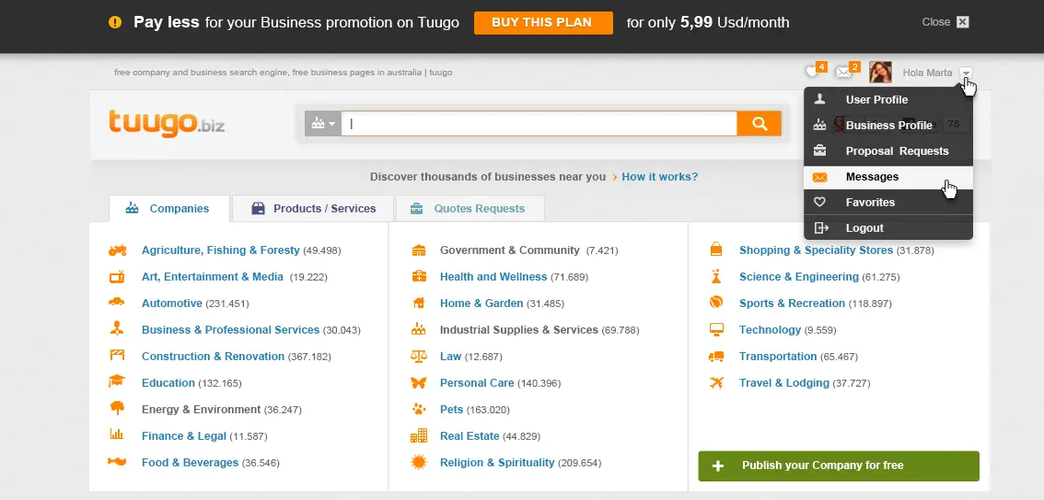1044x500 pixels.
Task: Click Publish your Company for free button
Action: [x=838, y=466]
